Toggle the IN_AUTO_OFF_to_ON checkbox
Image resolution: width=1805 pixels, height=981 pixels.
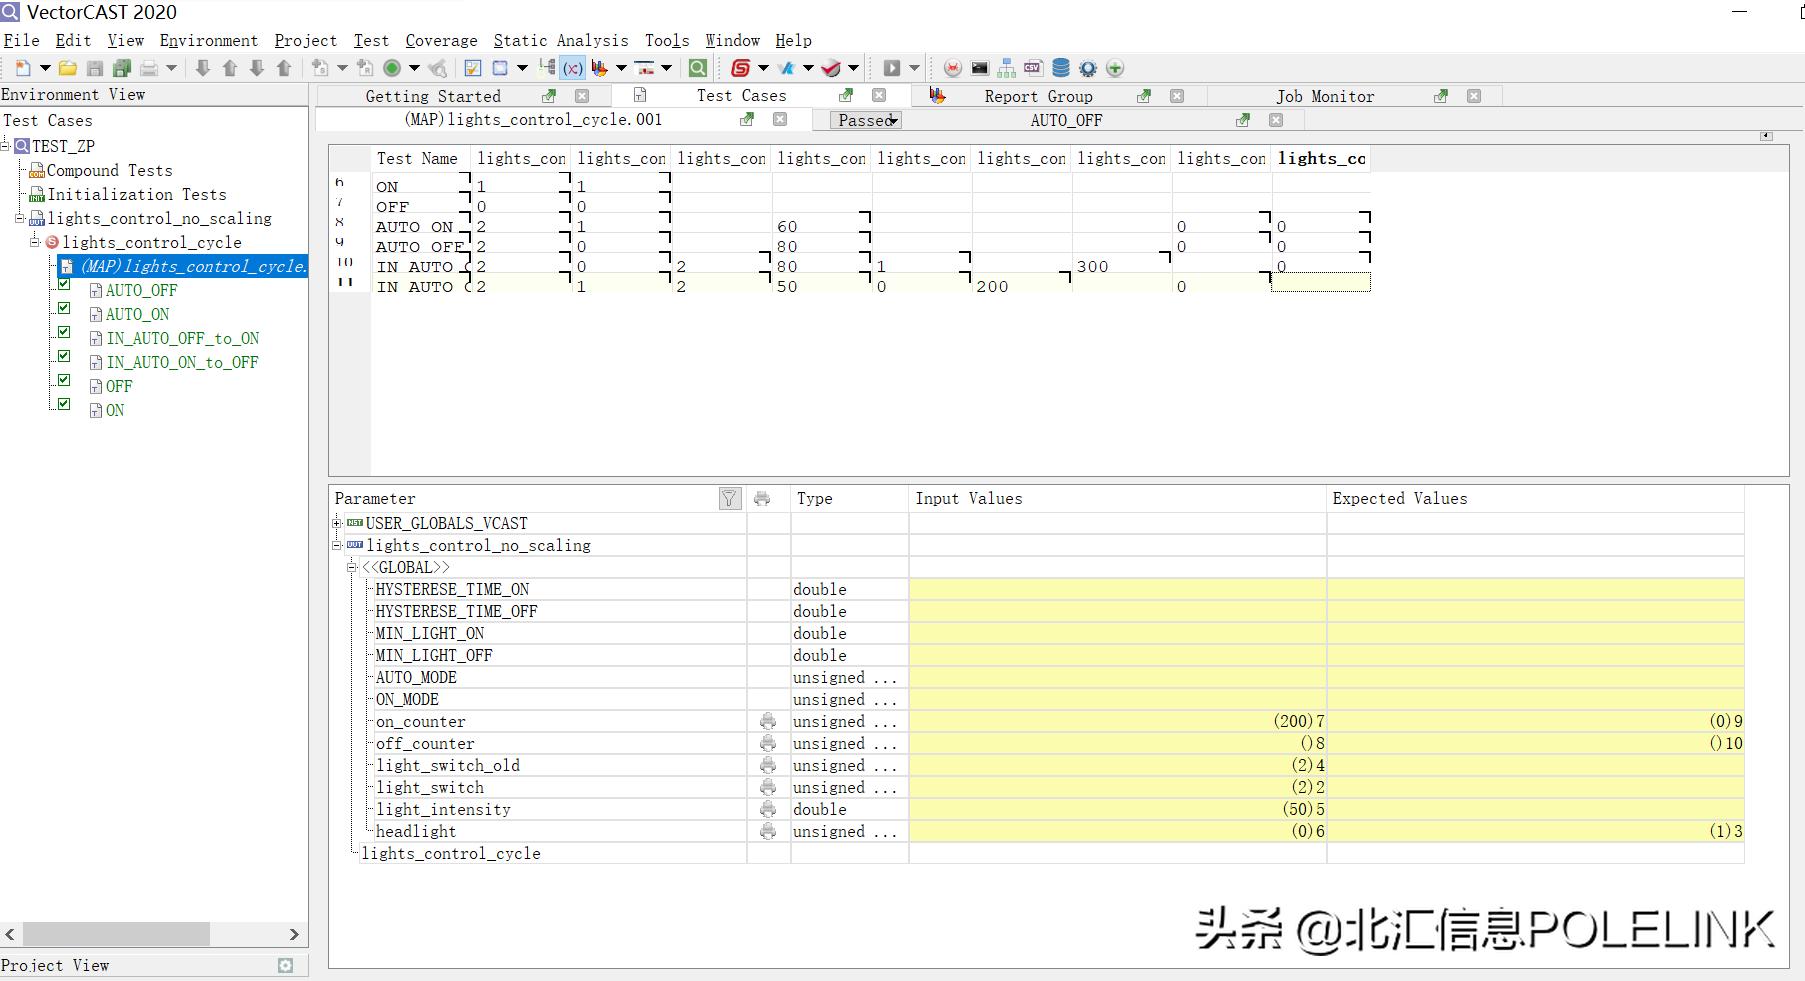point(64,332)
